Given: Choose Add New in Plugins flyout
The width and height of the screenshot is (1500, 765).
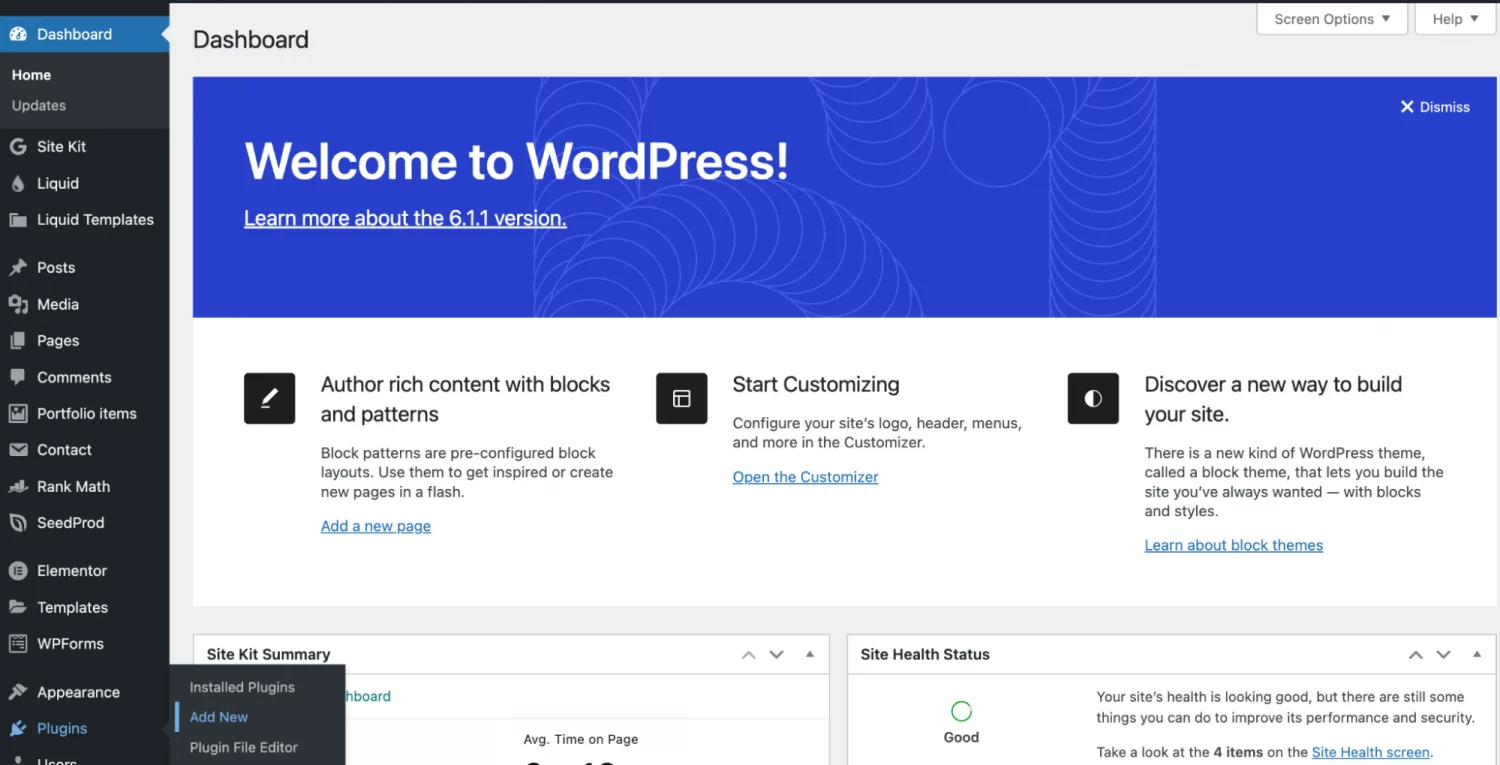Looking at the screenshot, I should [x=219, y=717].
